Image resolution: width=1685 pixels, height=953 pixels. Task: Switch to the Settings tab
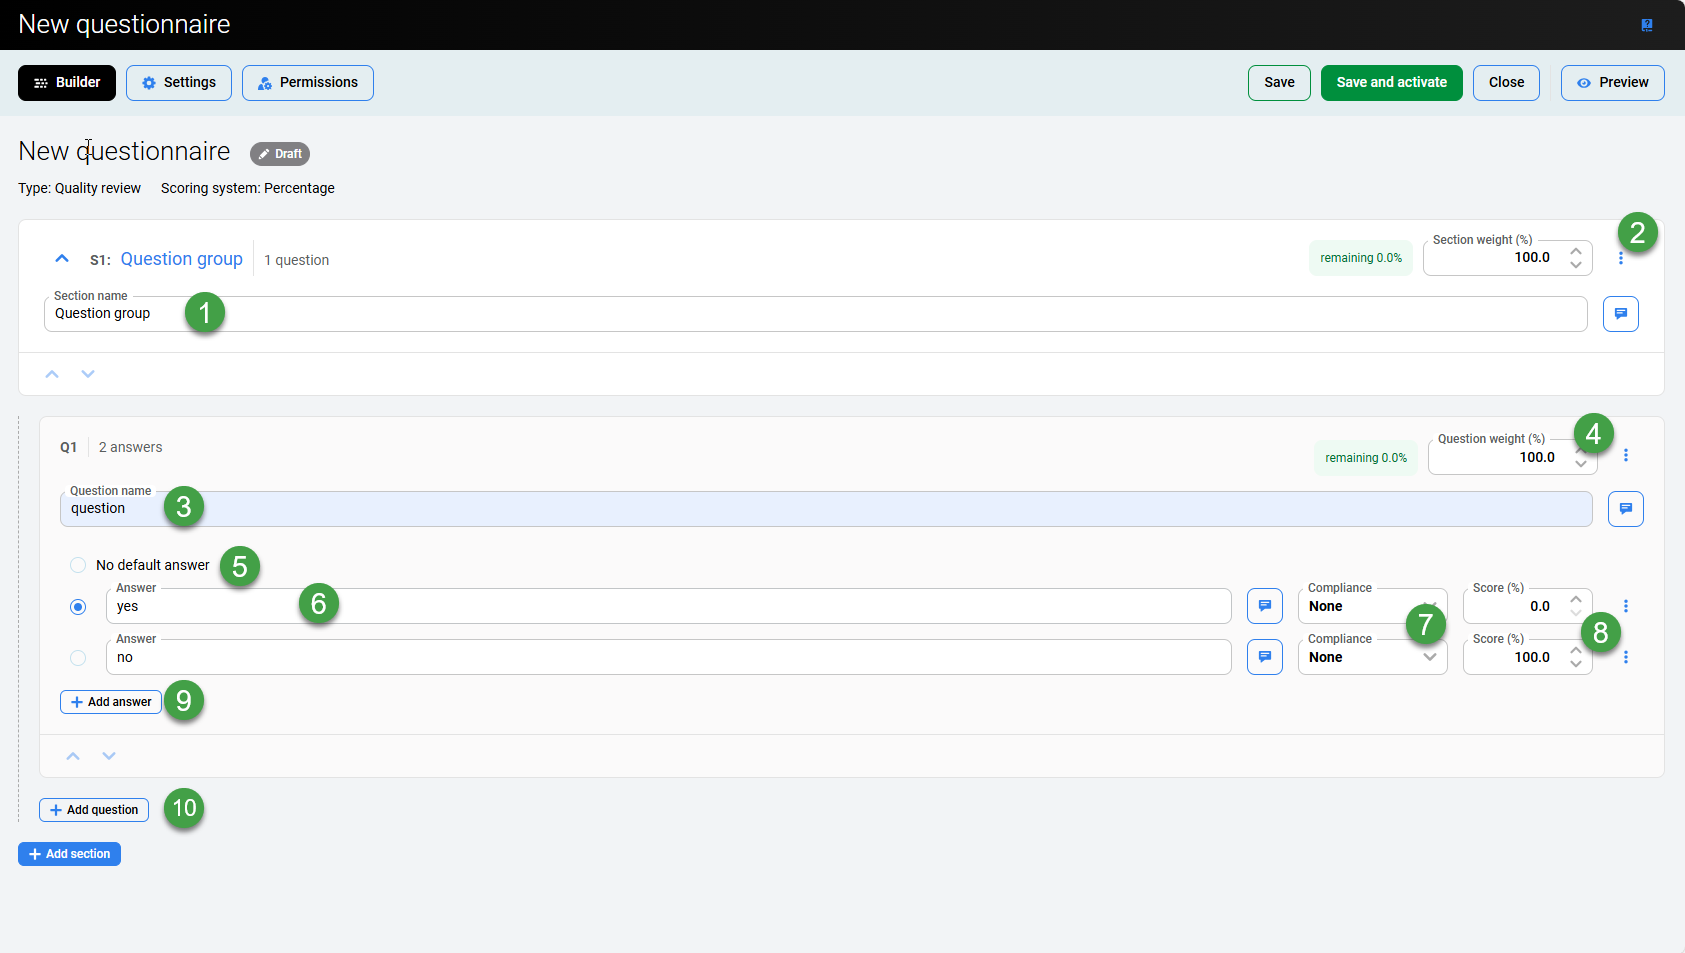click(179, 83)
